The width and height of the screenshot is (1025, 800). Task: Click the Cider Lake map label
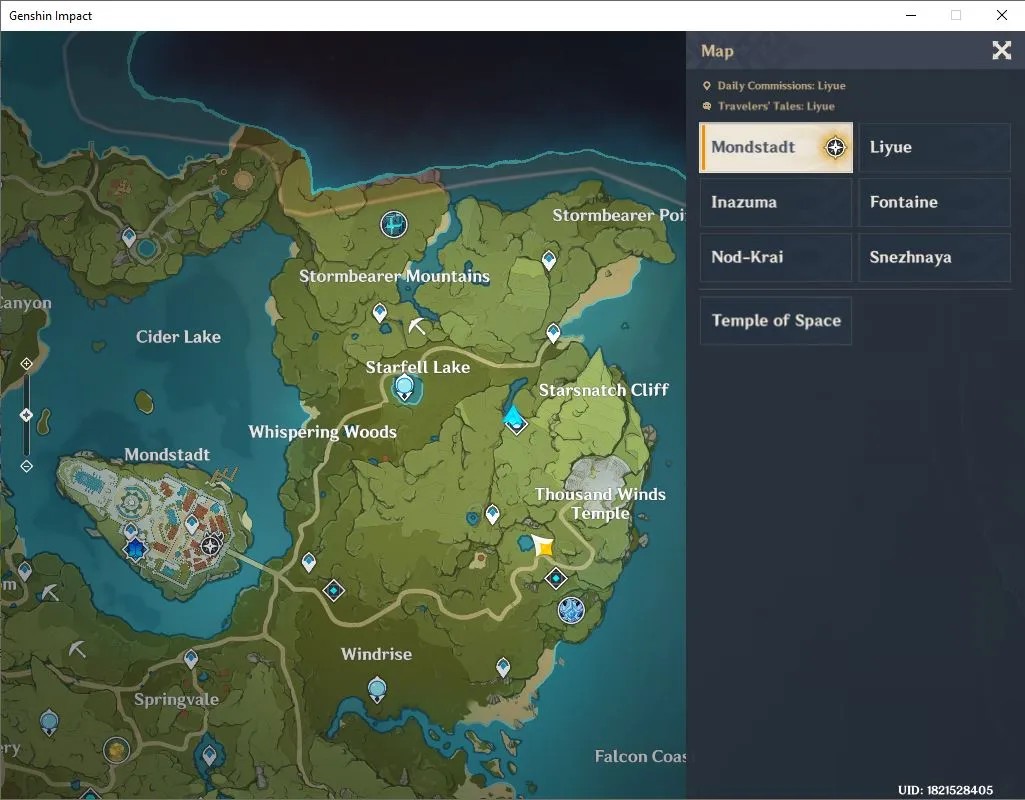pos(178,337)
